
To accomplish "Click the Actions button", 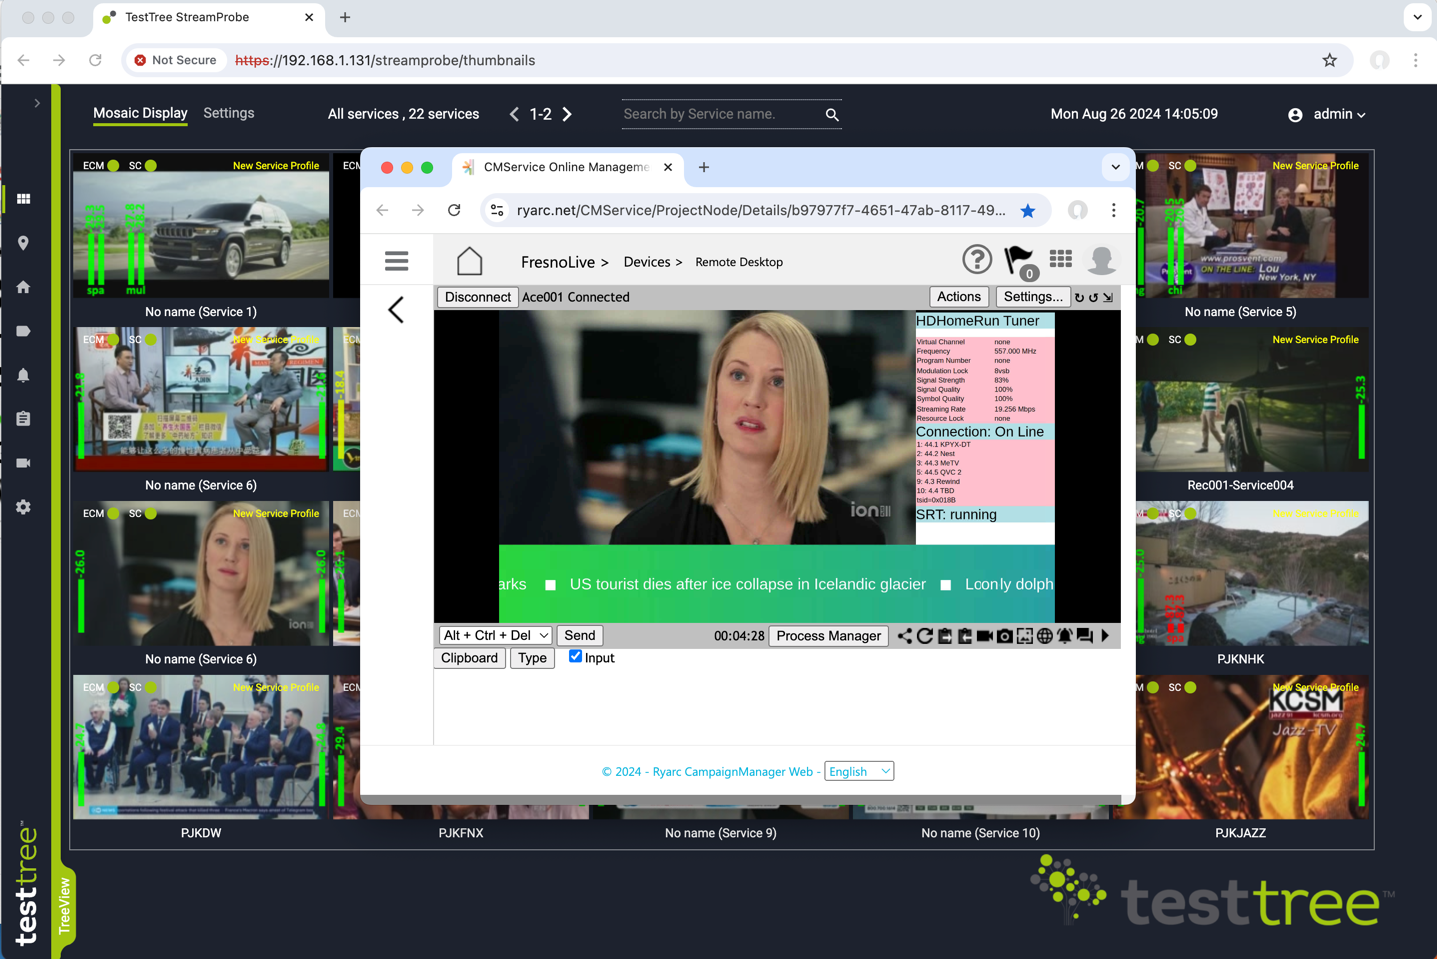I will (958, 297).
